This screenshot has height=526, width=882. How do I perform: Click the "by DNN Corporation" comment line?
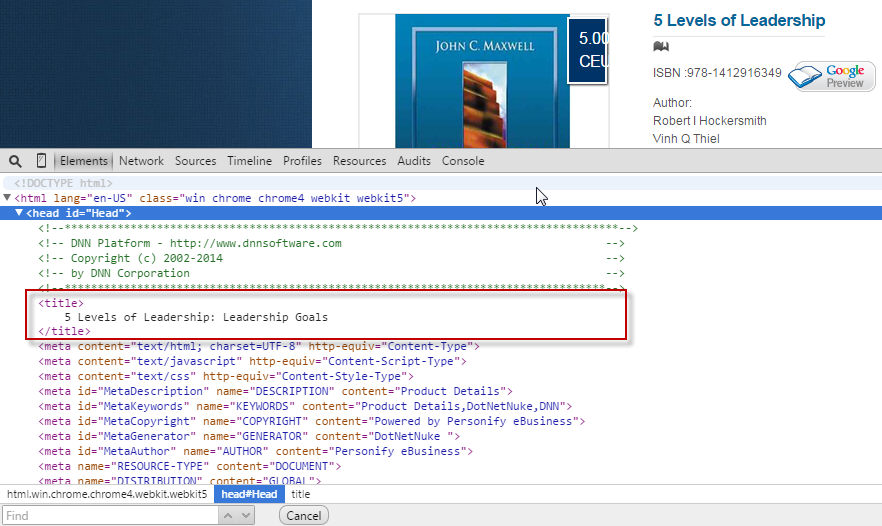tap(331, 273)
